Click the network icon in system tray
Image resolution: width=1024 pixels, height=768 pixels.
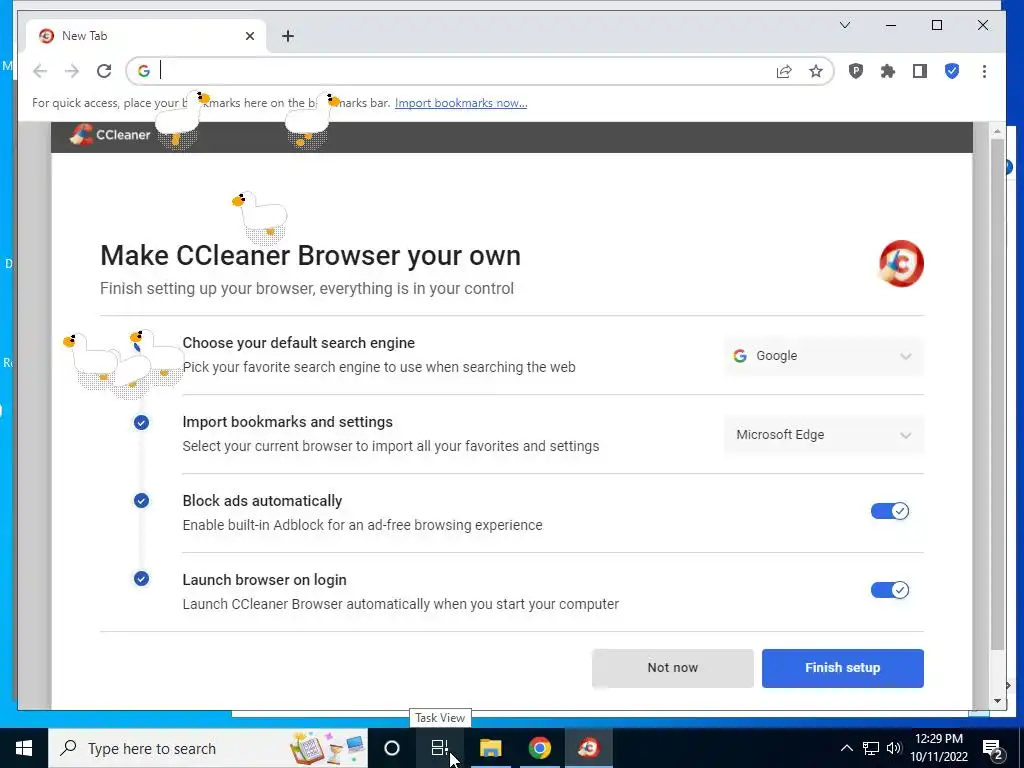(x=871, y=748)
